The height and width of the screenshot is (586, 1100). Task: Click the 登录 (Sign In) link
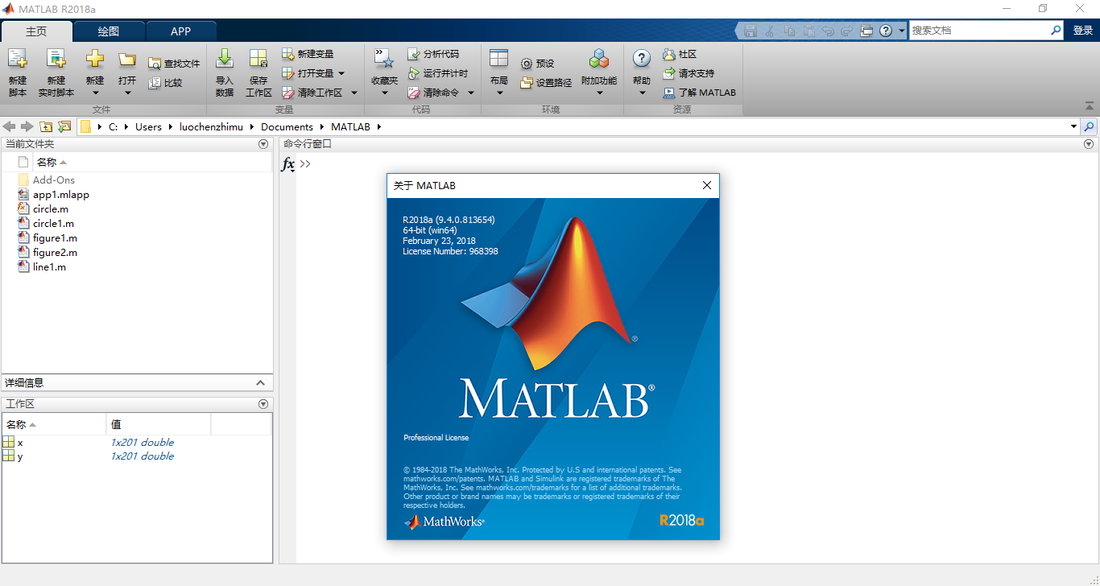point(1082,30)
